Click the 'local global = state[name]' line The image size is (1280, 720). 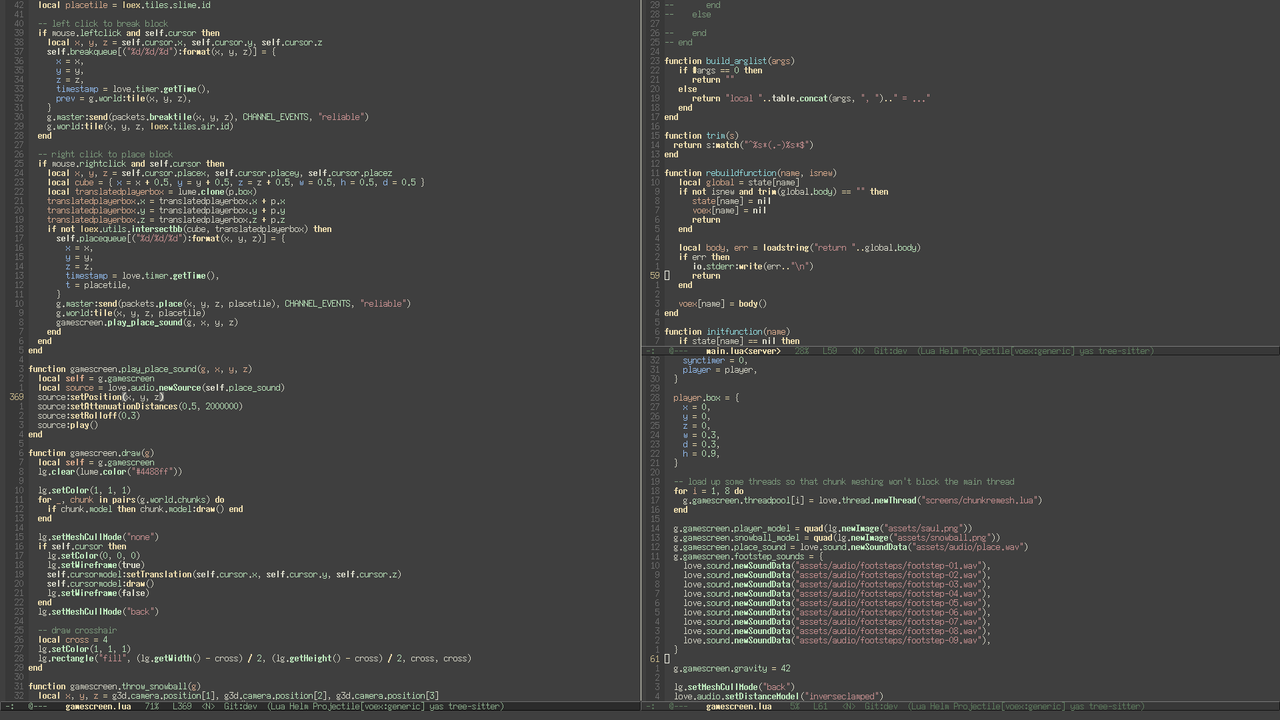coord(739,182)
